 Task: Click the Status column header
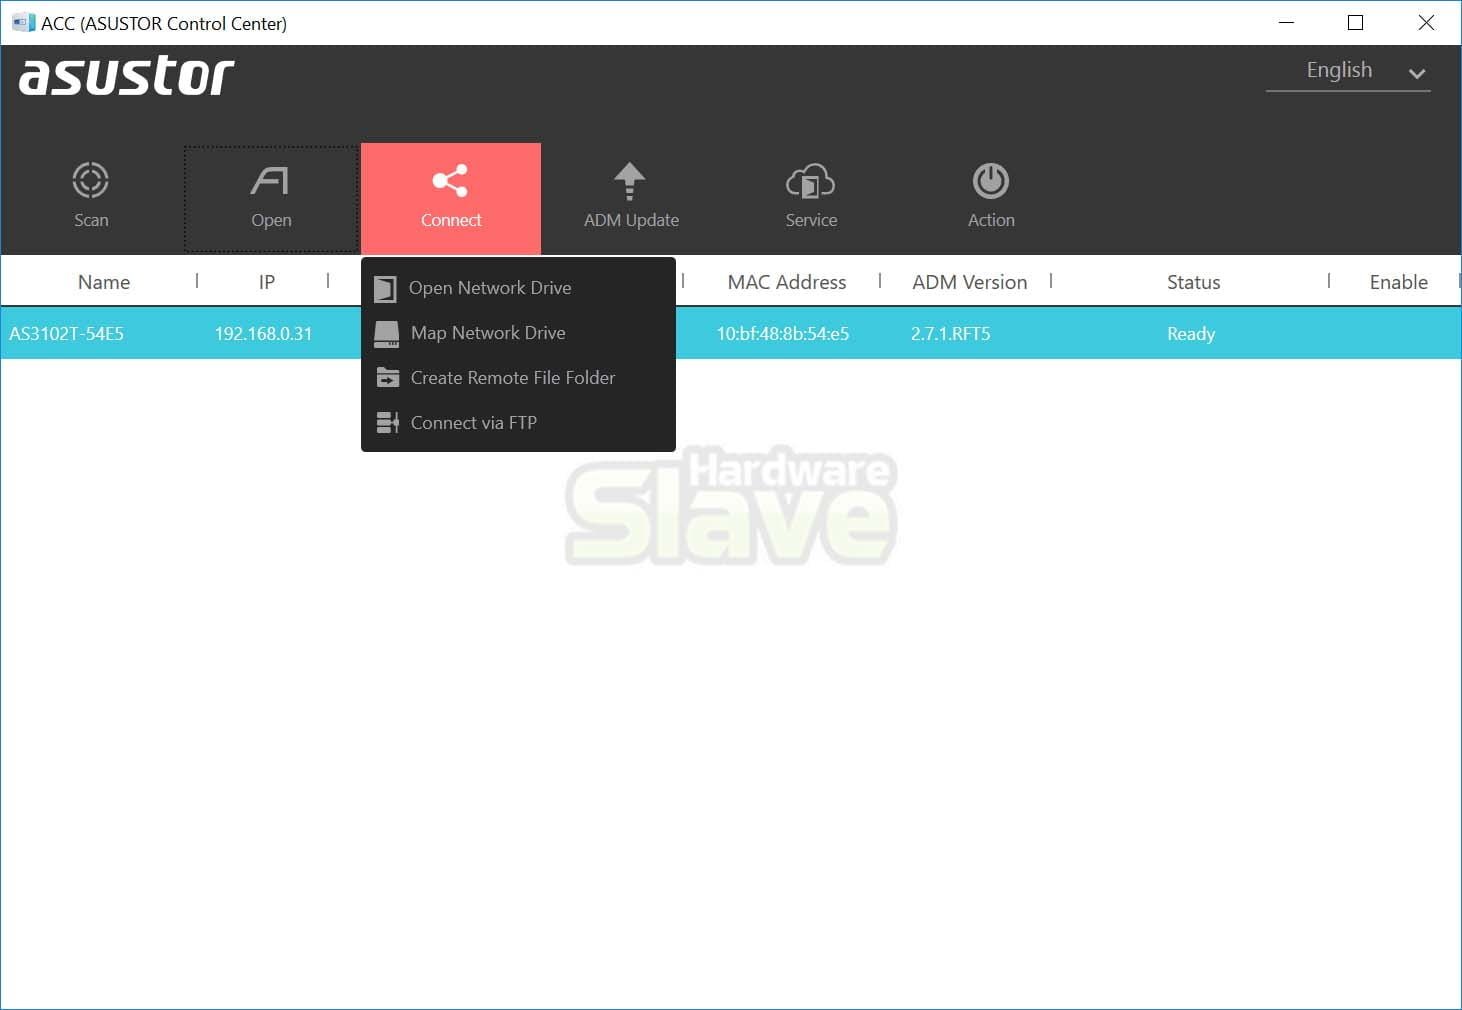pos(1194,282)
